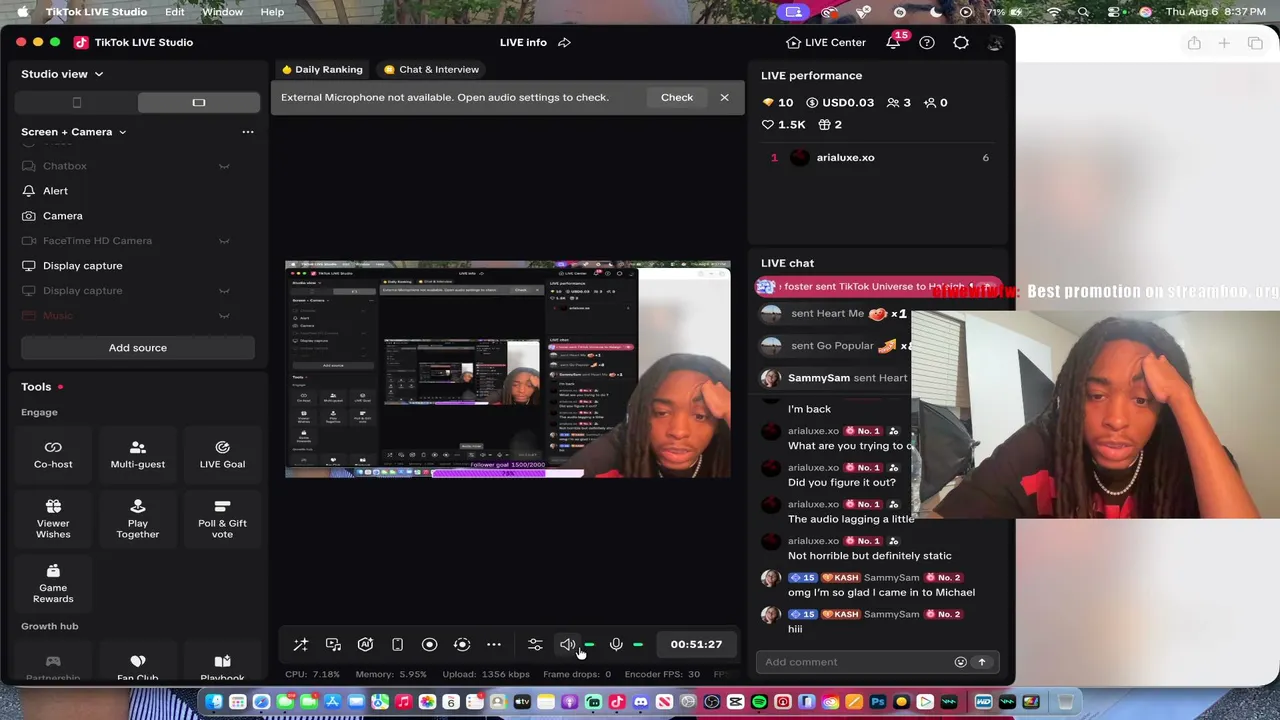Click the 00:51:27 live timer
The width and height of the screenshot is (1280, 720).
(696, 645)
